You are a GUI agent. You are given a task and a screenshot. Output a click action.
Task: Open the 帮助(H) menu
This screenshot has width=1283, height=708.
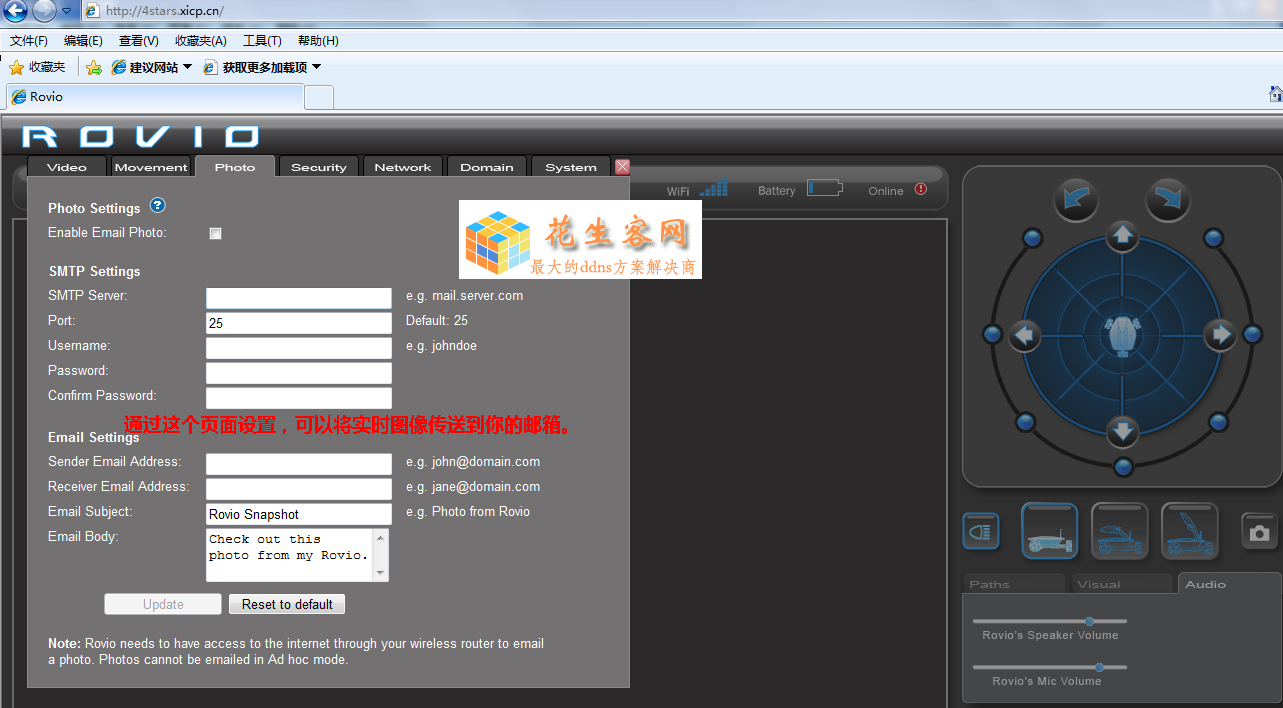318,41
